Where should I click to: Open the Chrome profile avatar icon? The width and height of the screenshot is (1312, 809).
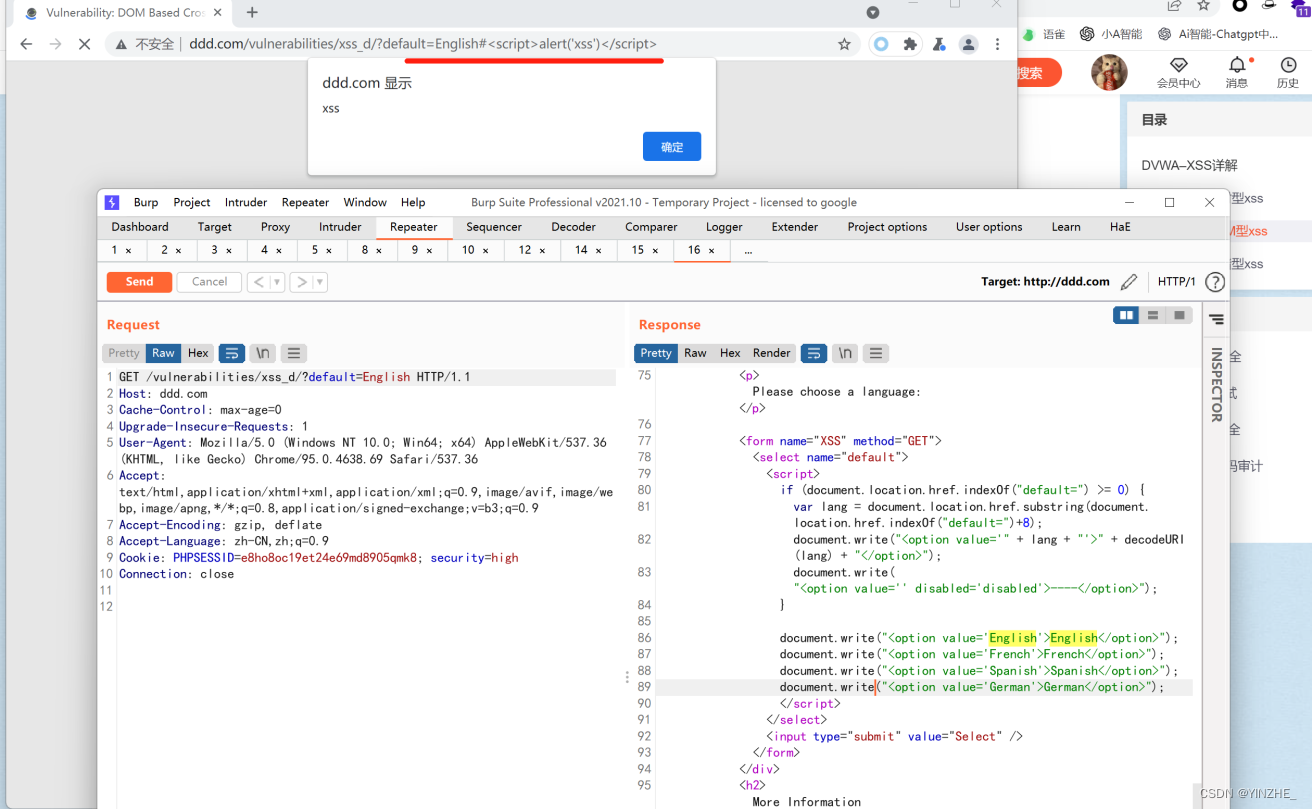[968, 44]
